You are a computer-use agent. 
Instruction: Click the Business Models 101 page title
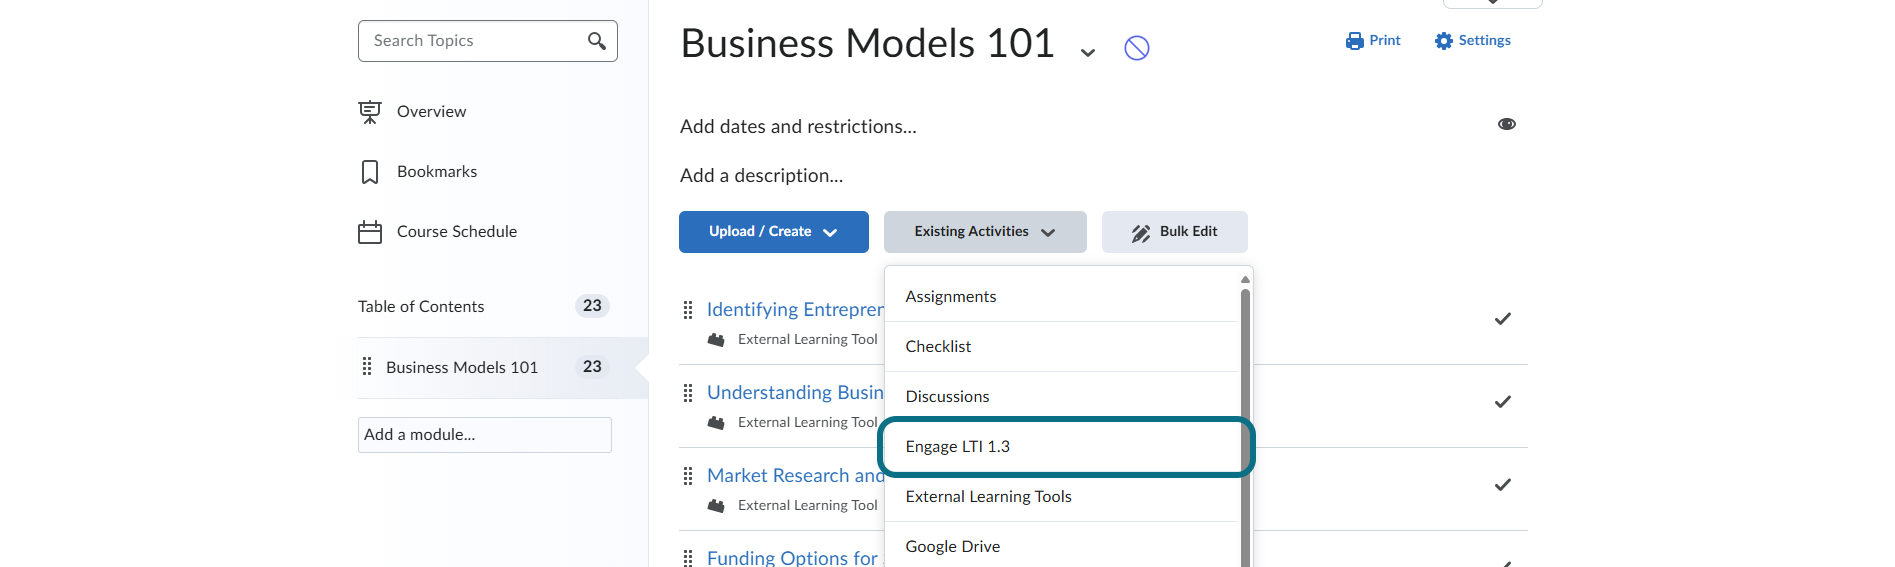tap(867, 44)
